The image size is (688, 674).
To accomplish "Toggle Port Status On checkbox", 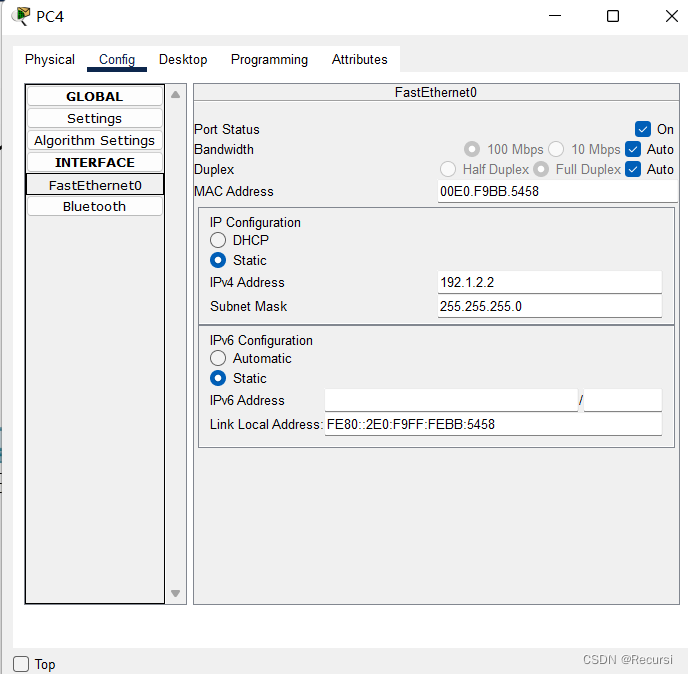I will [643, 129].
